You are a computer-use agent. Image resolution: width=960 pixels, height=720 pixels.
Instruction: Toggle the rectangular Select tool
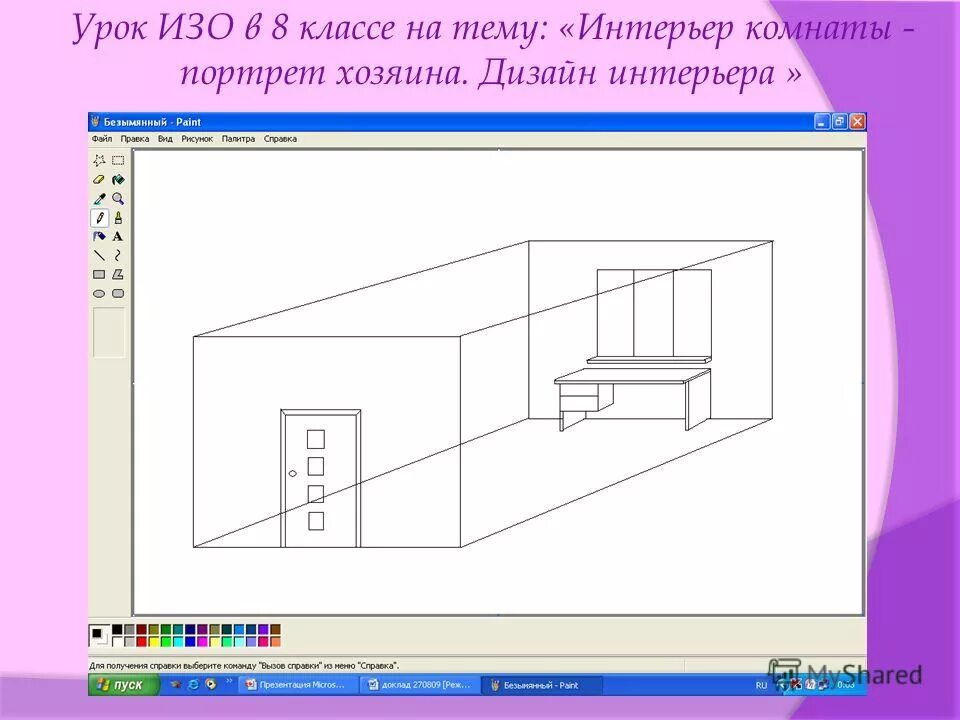(x=117, y=161)
